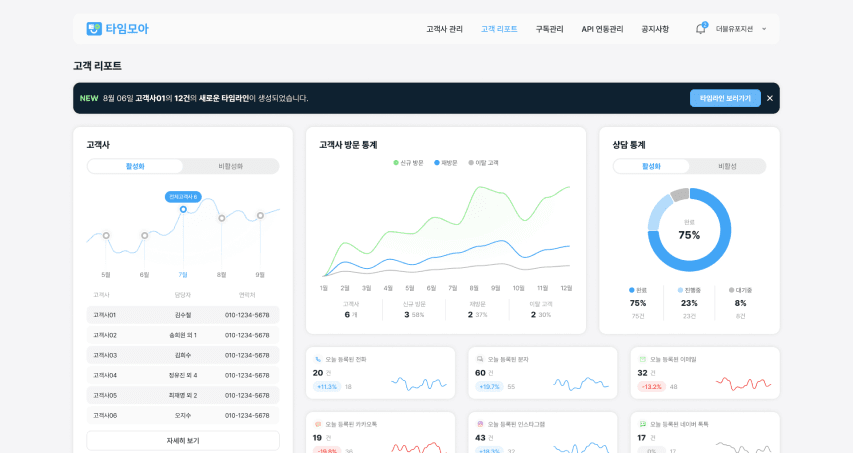Image resolution: width=853 pixels, height=453 pixels.
Task: Select 활성화 in the 고객사 panel
Action: [135, 166]
